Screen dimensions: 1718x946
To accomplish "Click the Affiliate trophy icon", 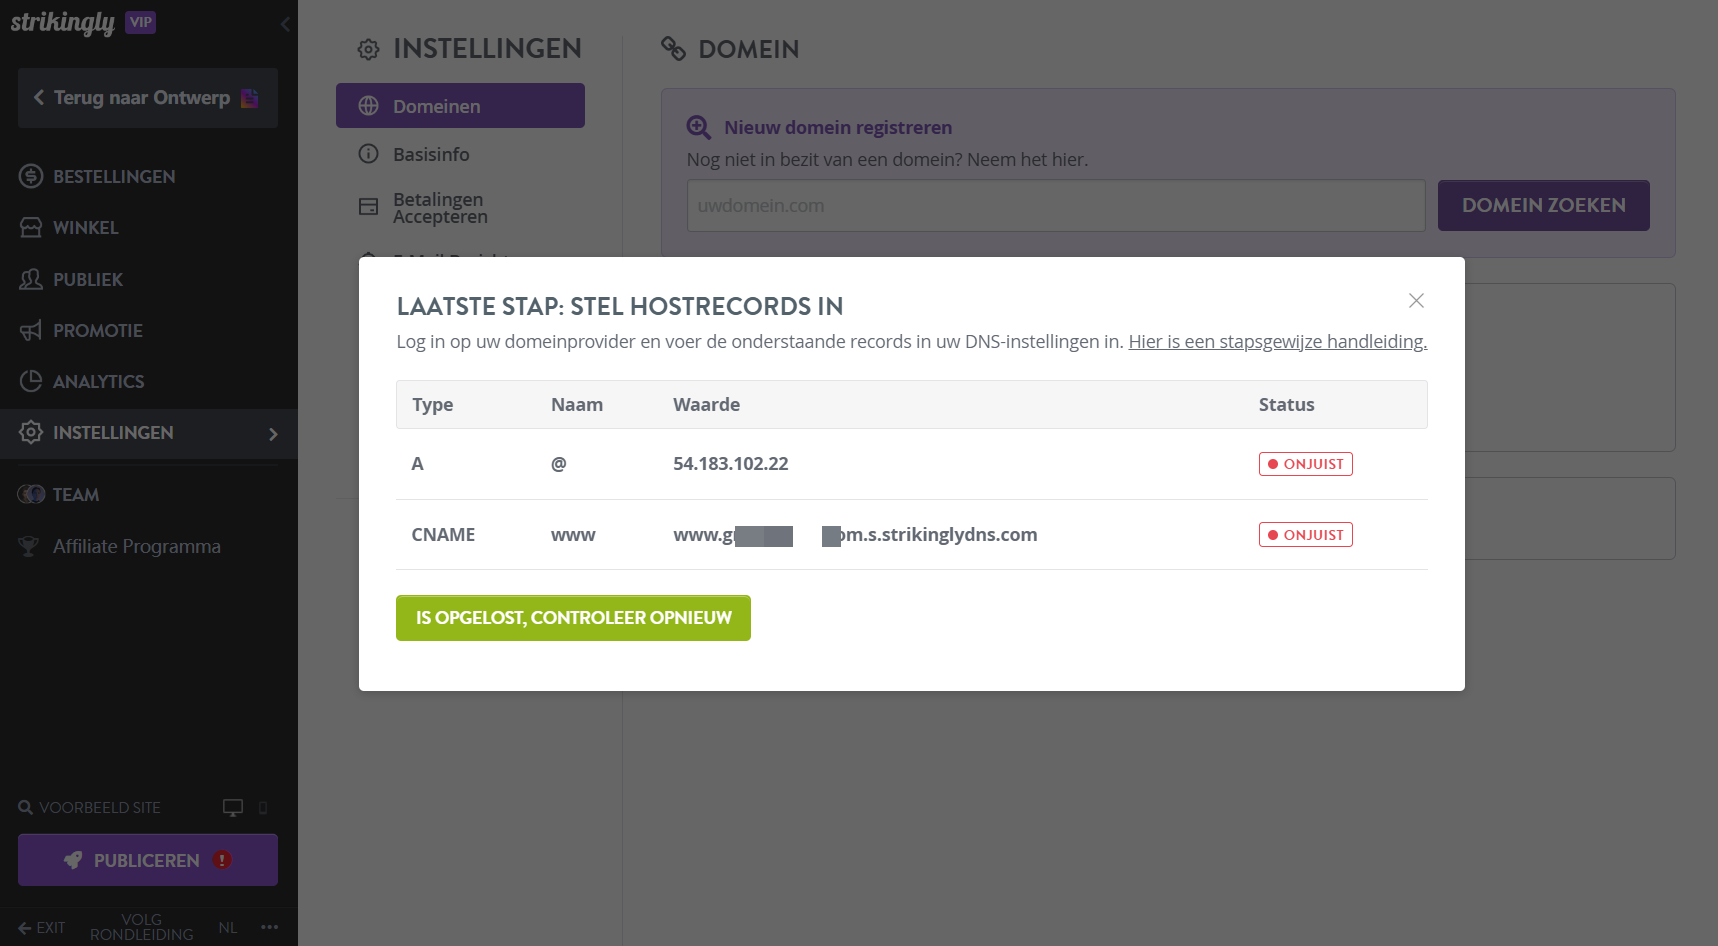I will click(x=29, y=546).
